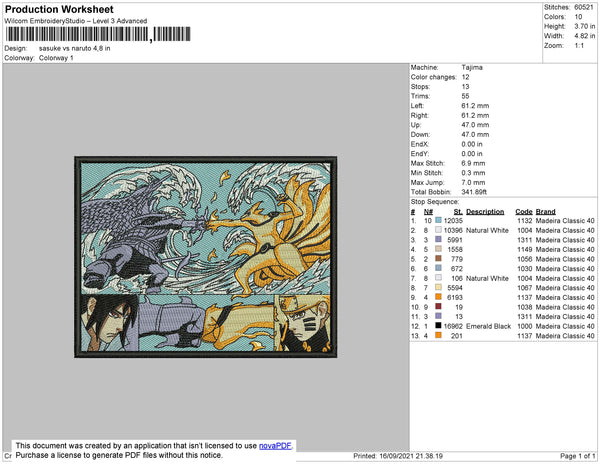Click 'Emerald Black' description text
600x464 pixels.
[x=488, y=326]
